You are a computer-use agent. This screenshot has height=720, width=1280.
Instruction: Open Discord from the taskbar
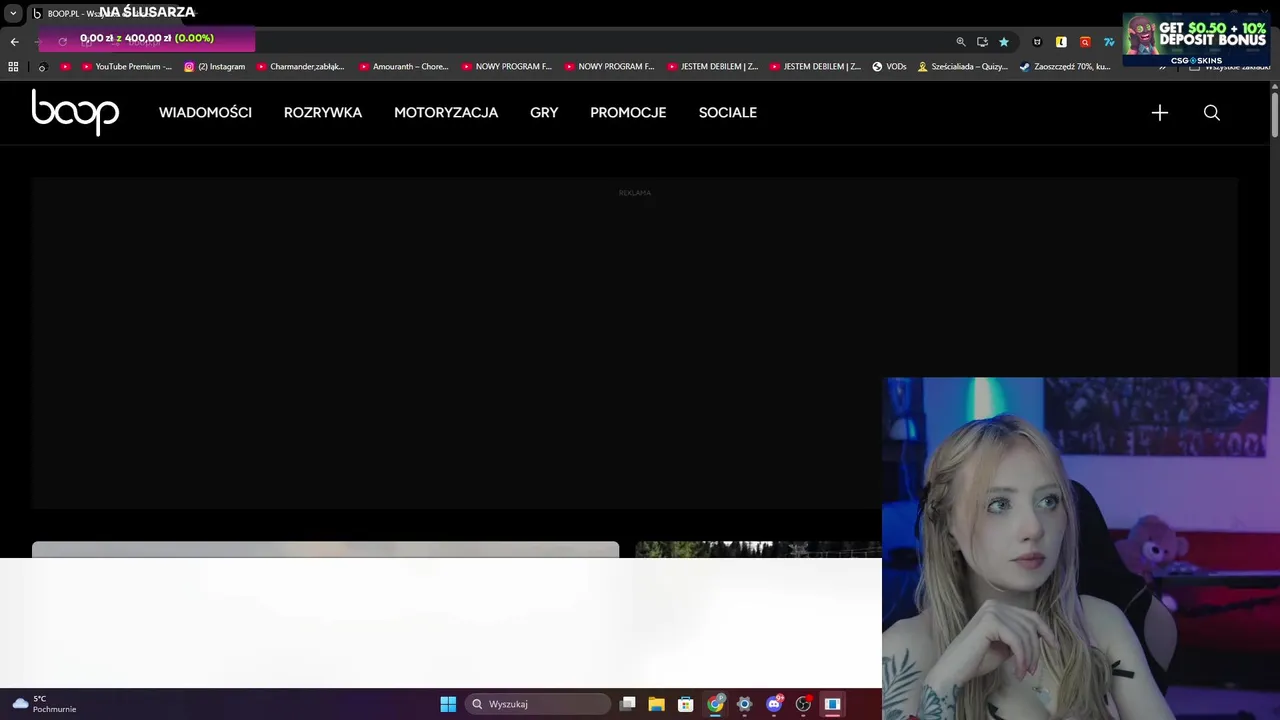tap(774, 704)
